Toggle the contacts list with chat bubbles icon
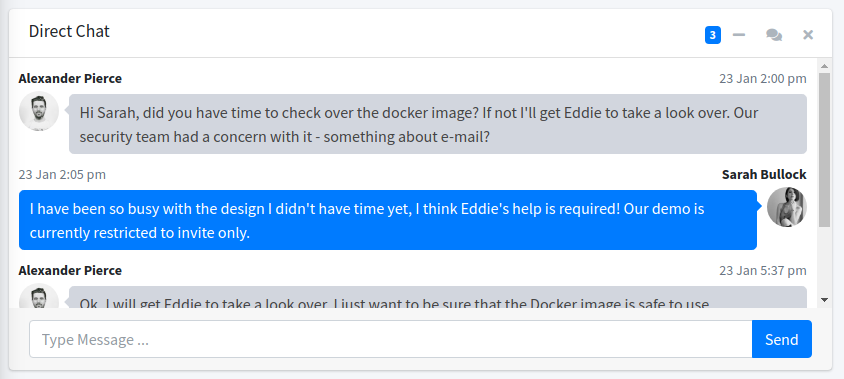The height and width of the screenshot is (379, 844). click(x=774, y=35)
